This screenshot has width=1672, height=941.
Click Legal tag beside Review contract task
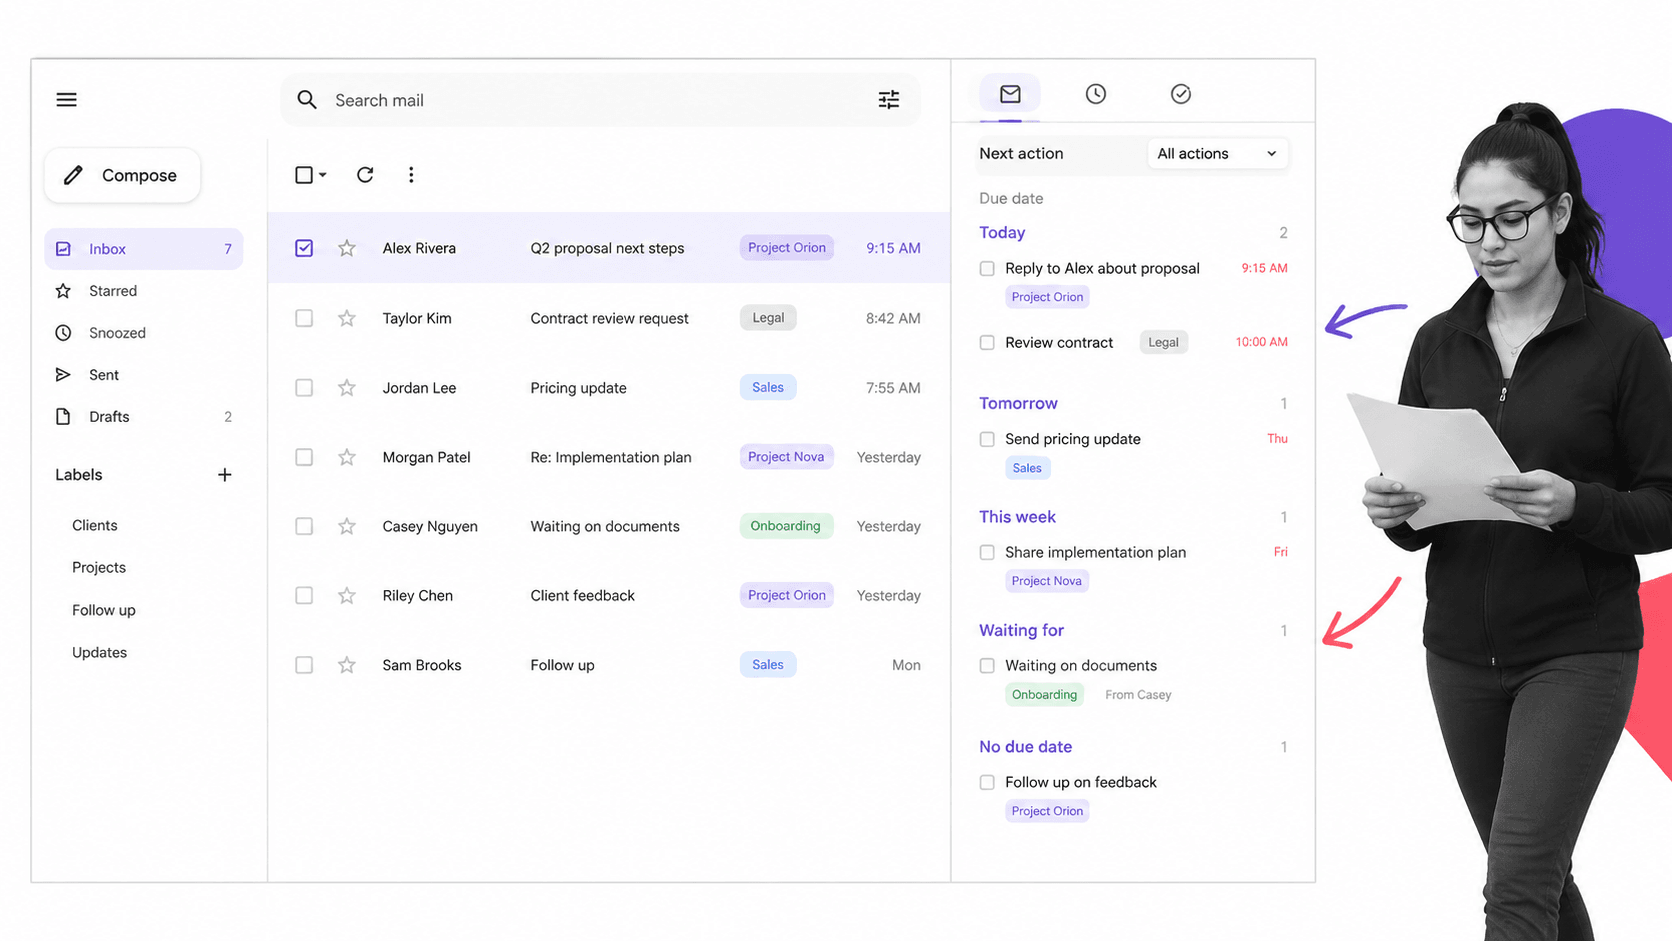pos(1163,342)
